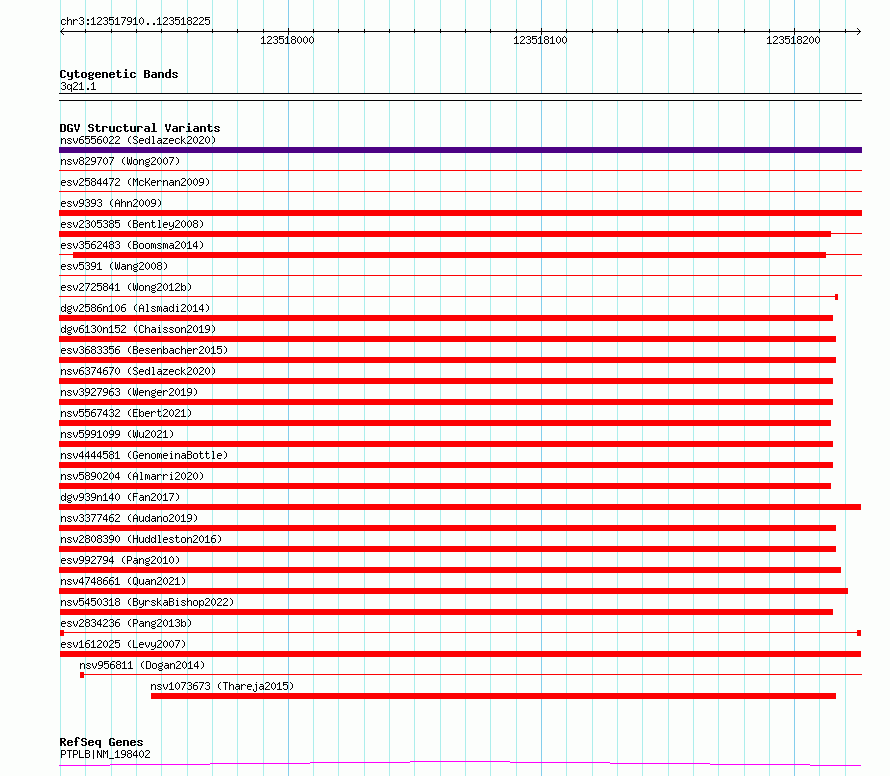This screenshot has height=776, width=890.
Task: Open variant esv9393 (Ahn2009)
Action: [x=111, y=203]
